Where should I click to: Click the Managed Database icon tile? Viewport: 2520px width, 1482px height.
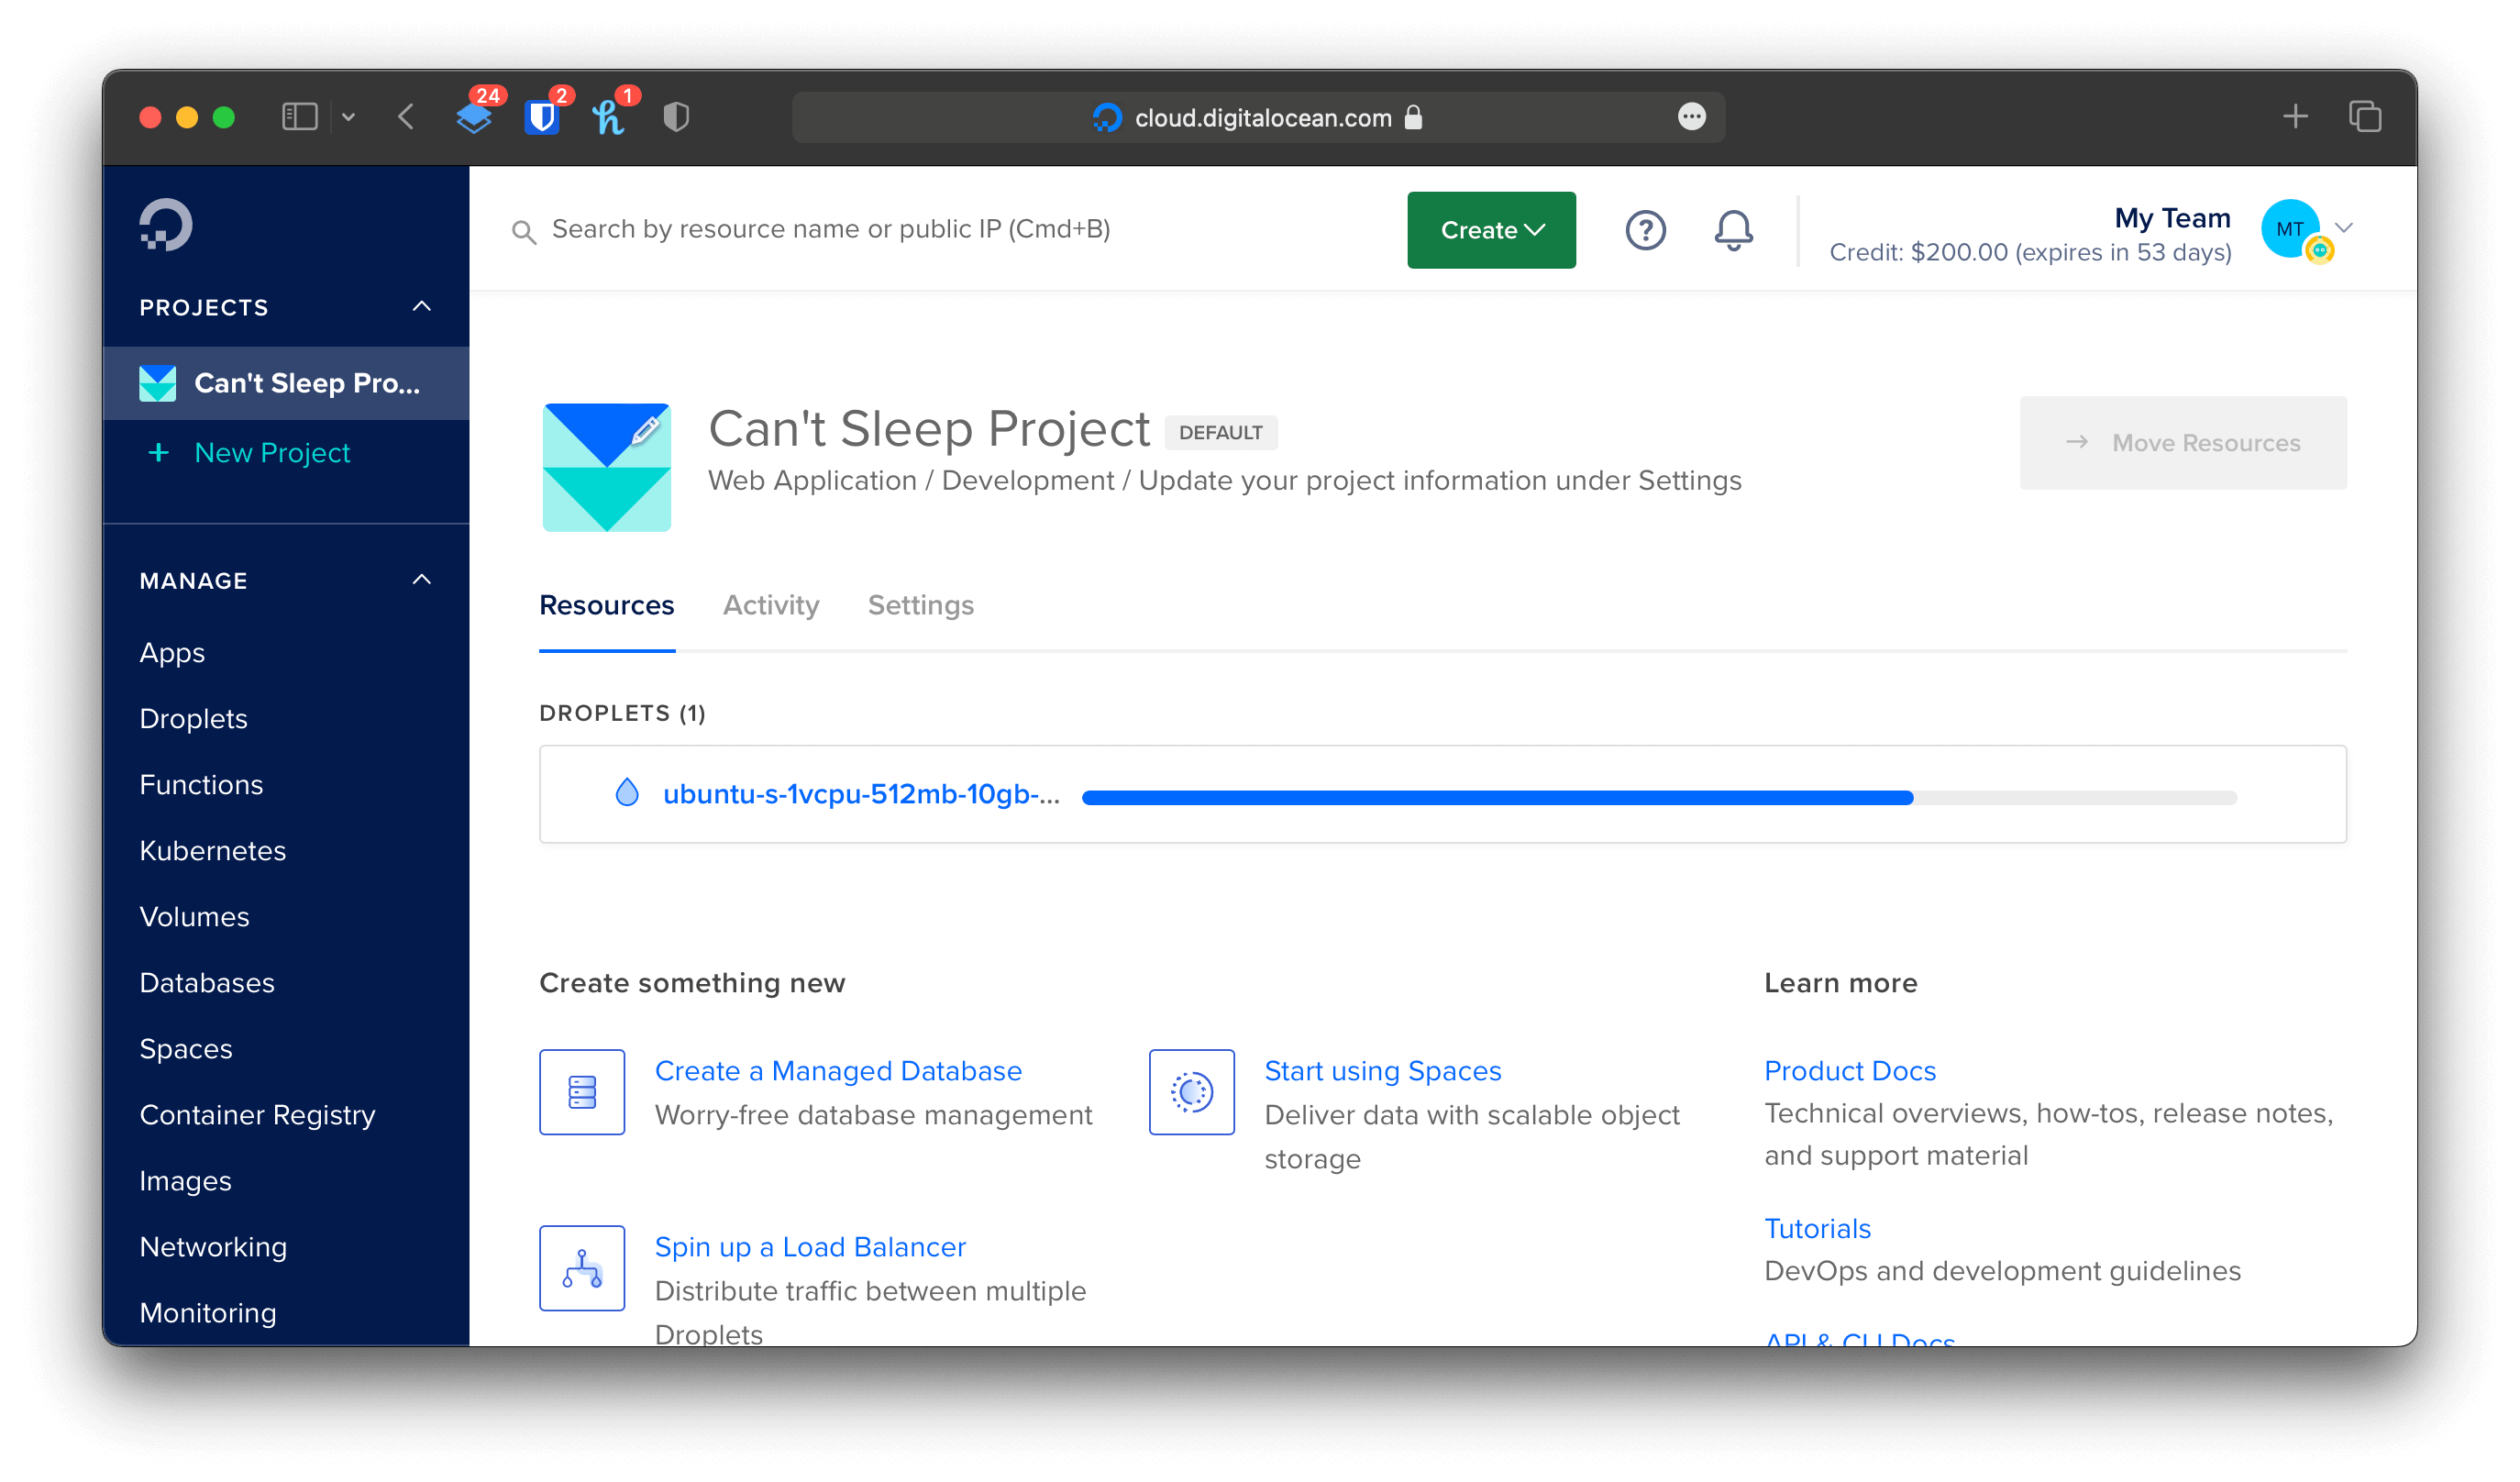582,1092
